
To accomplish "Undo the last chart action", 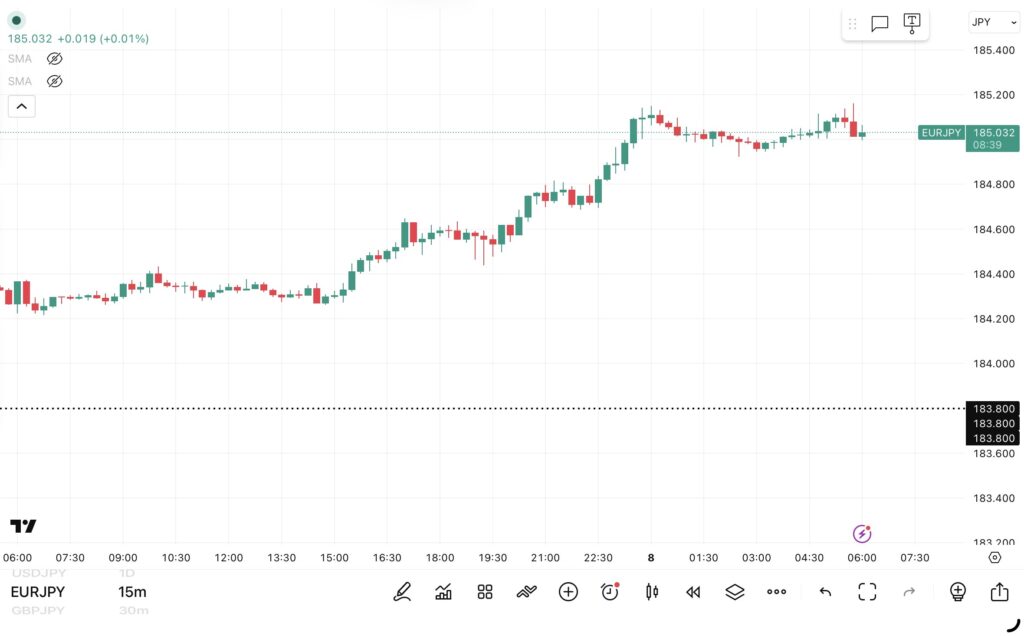I will coord(825,591).
